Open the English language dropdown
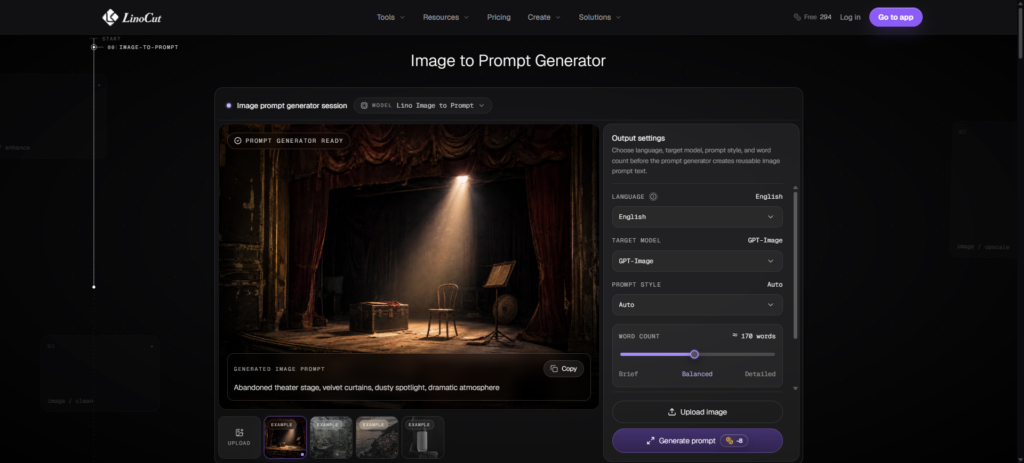1024x463 pixels. (697, 217)
